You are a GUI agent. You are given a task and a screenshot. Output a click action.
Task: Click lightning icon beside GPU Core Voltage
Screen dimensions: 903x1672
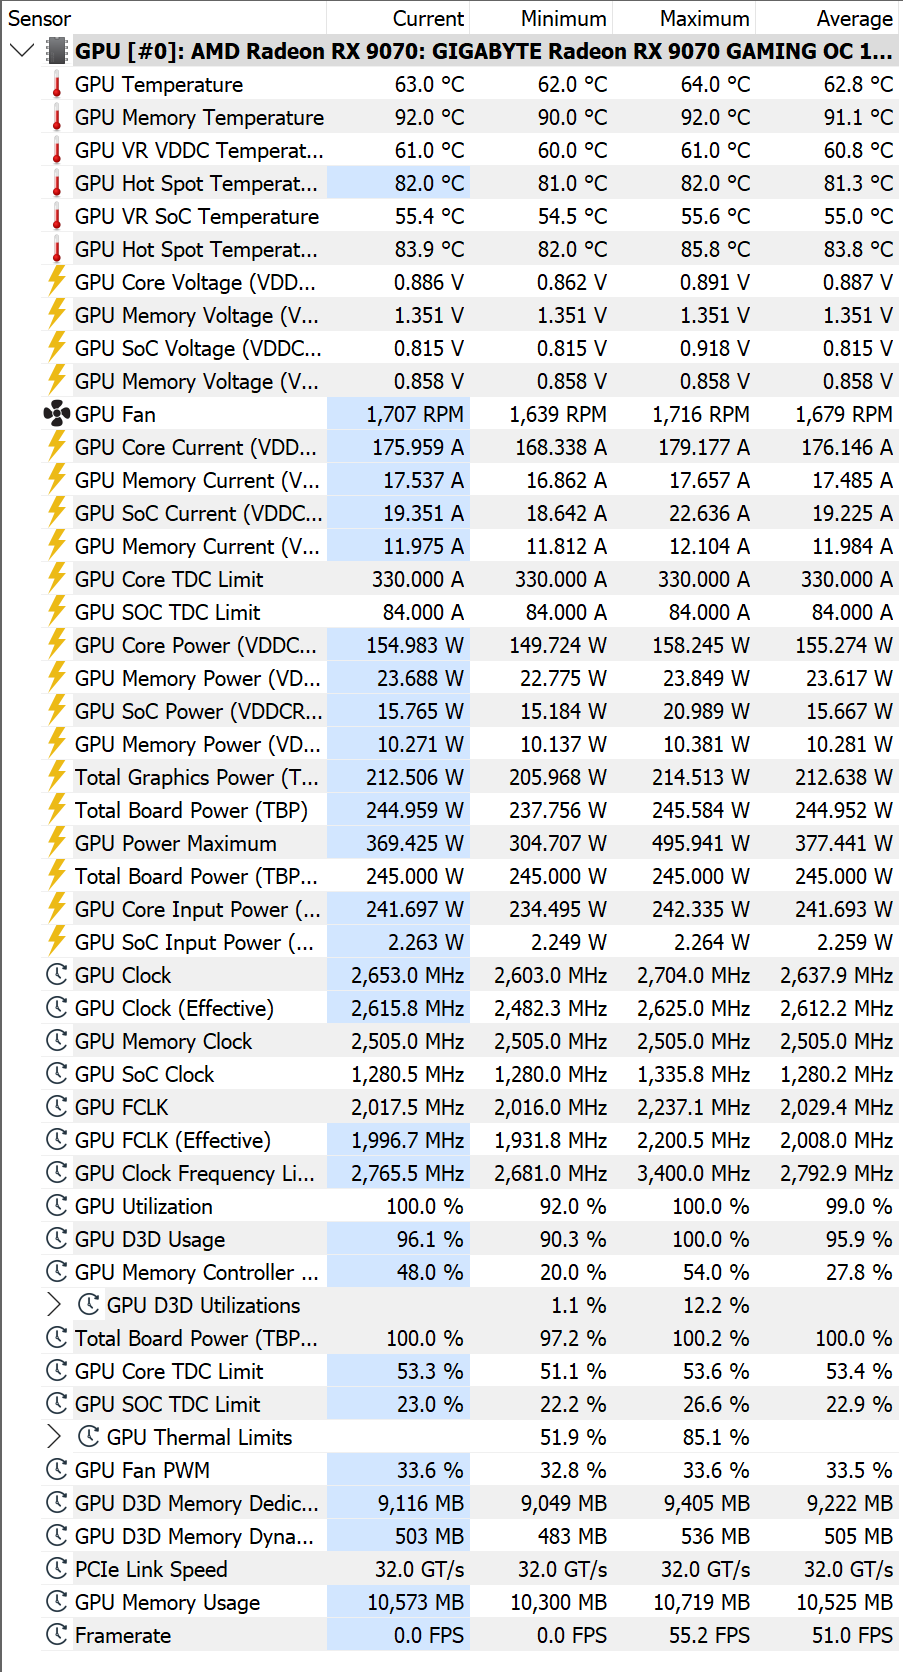(x=57, y=282)
